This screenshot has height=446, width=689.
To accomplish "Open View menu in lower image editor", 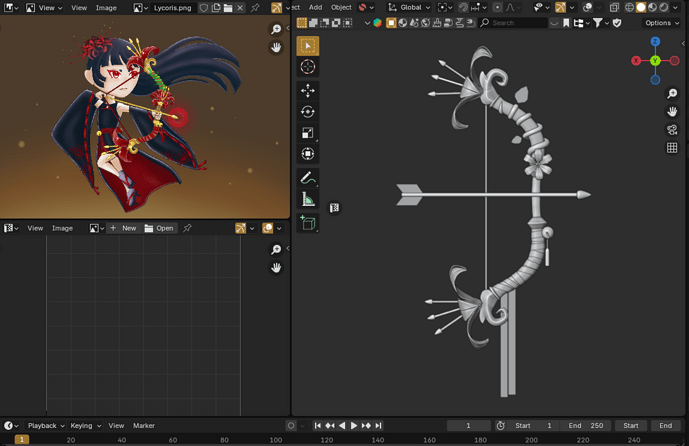I will [x=35, y=228].
